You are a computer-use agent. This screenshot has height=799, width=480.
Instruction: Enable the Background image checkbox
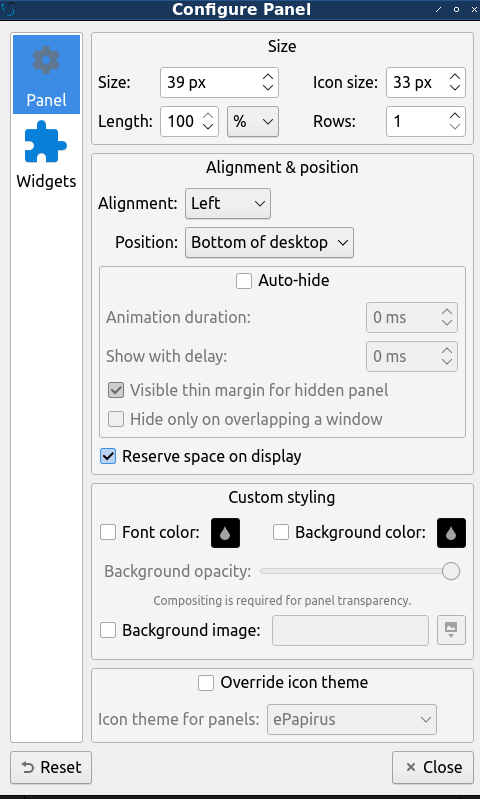coord(108,630)
